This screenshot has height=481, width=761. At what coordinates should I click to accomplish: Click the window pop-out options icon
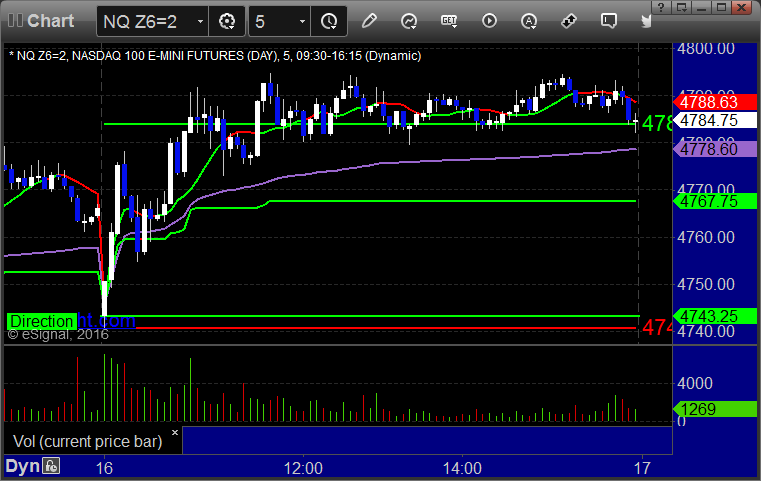pyautogui.click(x=681, y=7)
